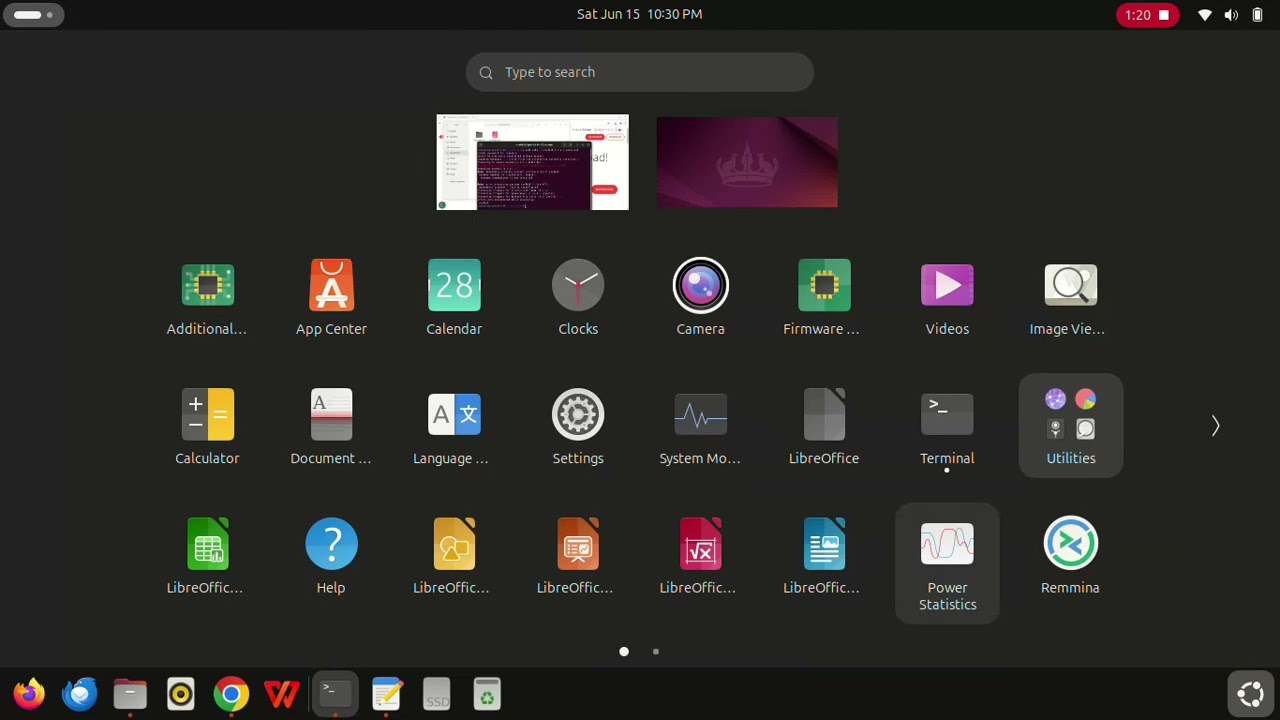Launch App Center
Image resolution: width=1280 pixels, height=720 pixels.
[331, 298]
